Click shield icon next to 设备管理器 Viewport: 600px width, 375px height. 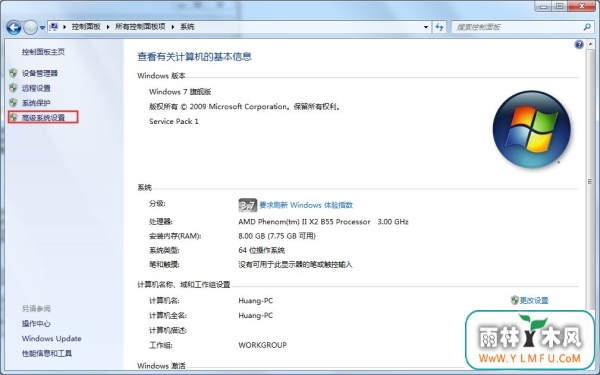(x=13, y=73)
